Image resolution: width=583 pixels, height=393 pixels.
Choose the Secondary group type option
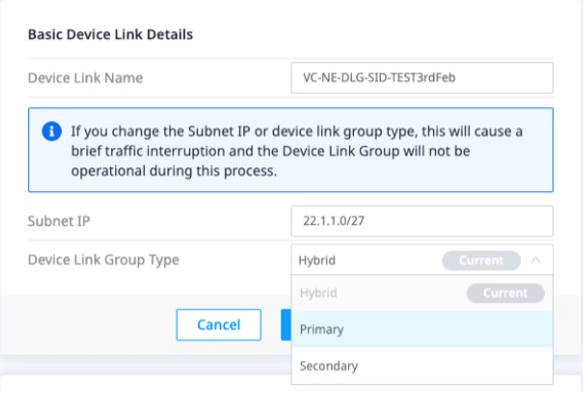tap(422, 366)
